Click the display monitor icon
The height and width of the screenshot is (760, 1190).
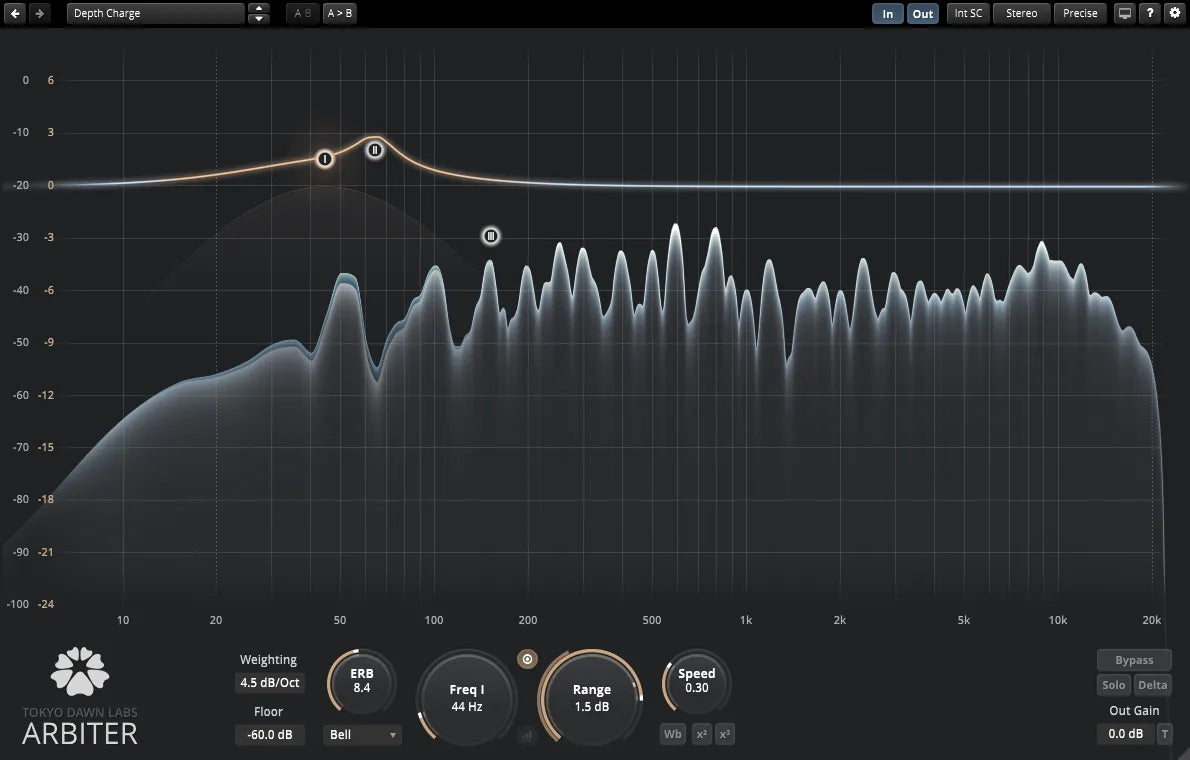click(1125, 13)
